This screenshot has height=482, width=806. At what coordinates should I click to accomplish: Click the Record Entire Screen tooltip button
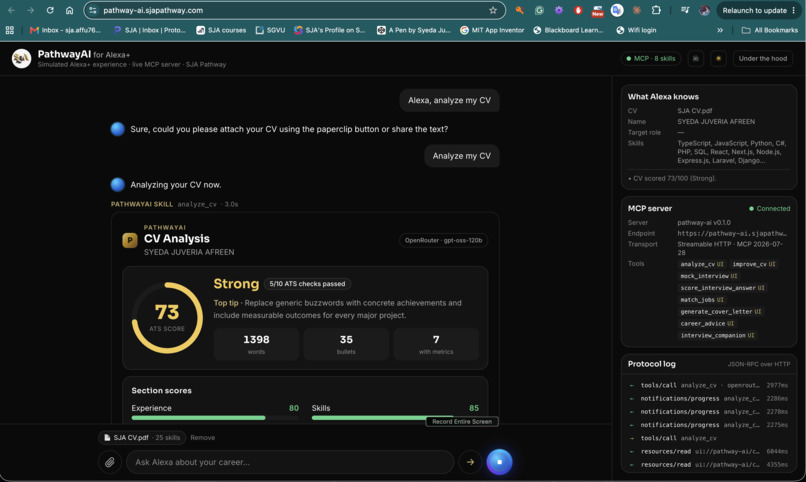[x=462, y=421]
